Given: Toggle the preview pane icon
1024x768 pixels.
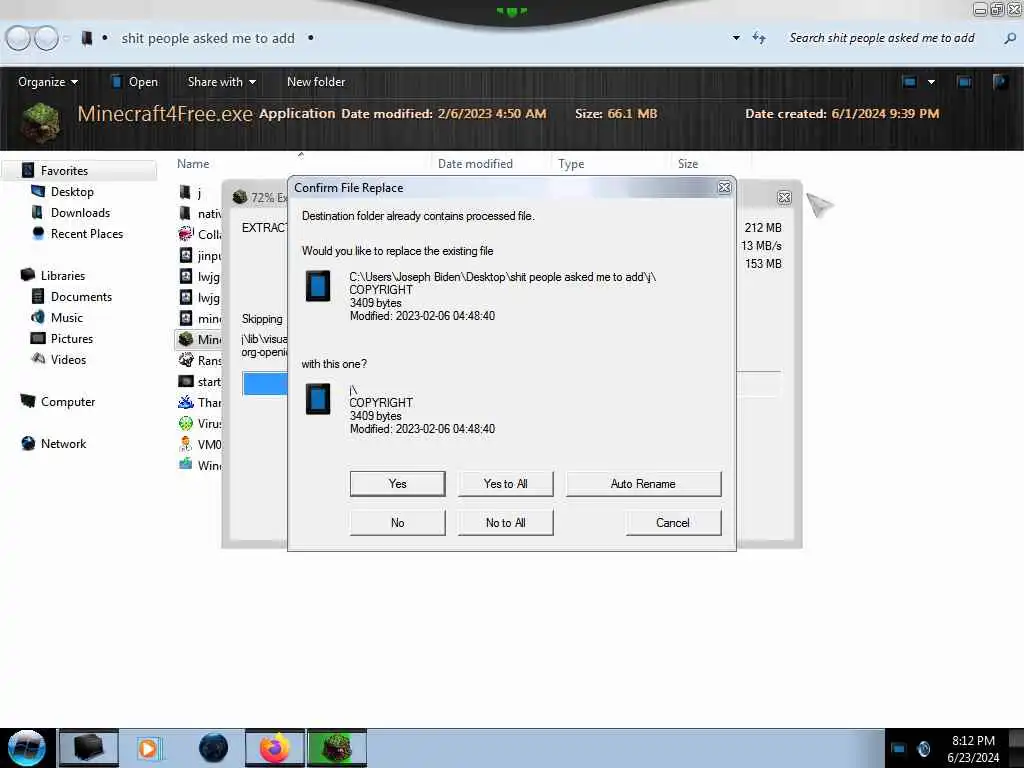Looking at the screenshot, I should [964, 82].
